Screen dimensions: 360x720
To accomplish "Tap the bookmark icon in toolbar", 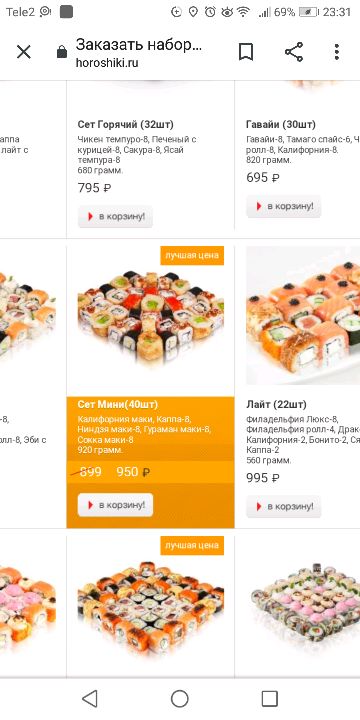I will (x=246, y=52).
